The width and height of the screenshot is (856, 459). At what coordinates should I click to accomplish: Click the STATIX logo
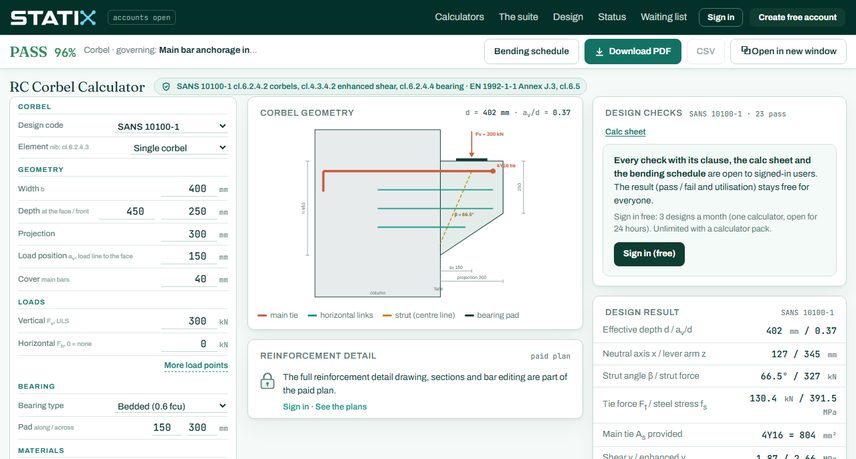tap(53, 17)
